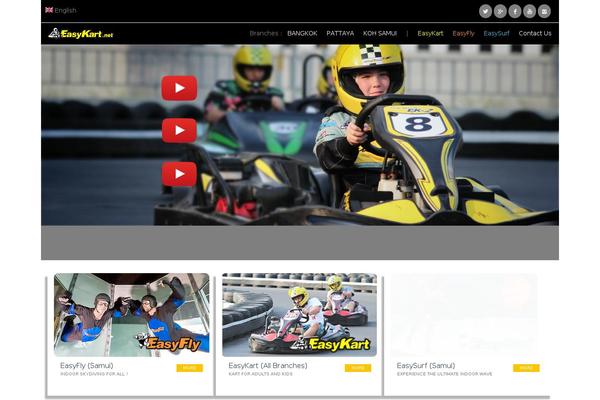Image resolution: width=600 pixels, height=400 pixels.
Task: Click the EasySurf (Samui) card title
Action: 426,366
